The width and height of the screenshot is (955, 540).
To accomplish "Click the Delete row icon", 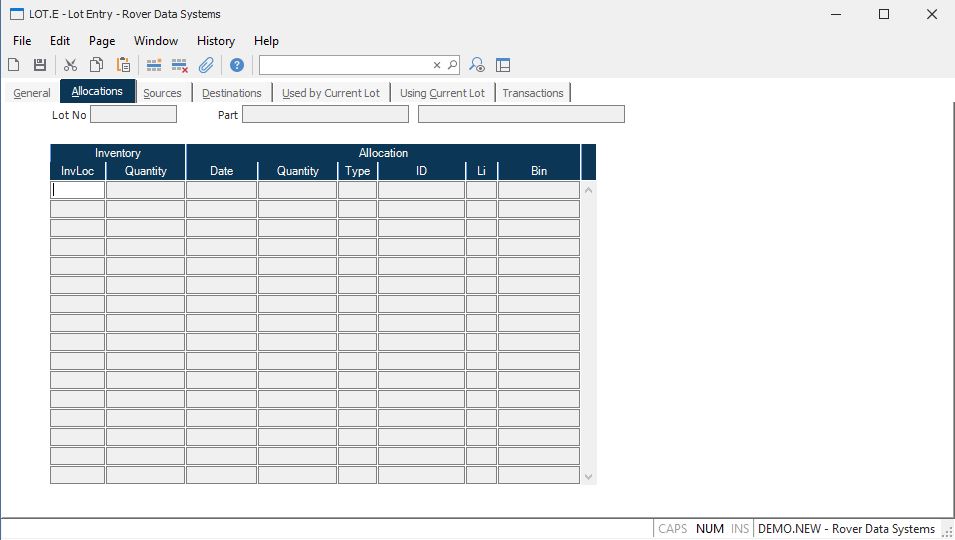I will tap(180, 65).
